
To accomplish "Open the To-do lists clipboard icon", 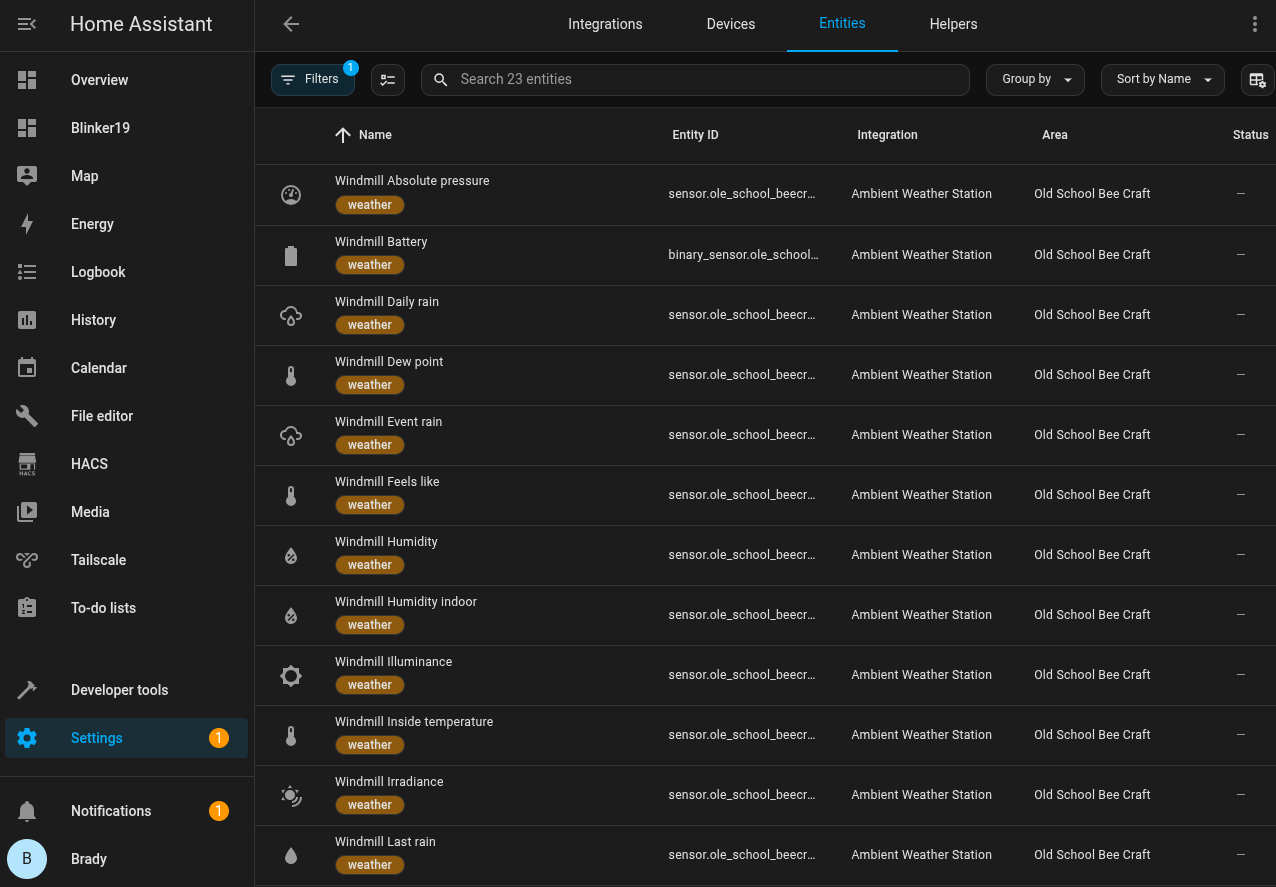I will 27,608.
